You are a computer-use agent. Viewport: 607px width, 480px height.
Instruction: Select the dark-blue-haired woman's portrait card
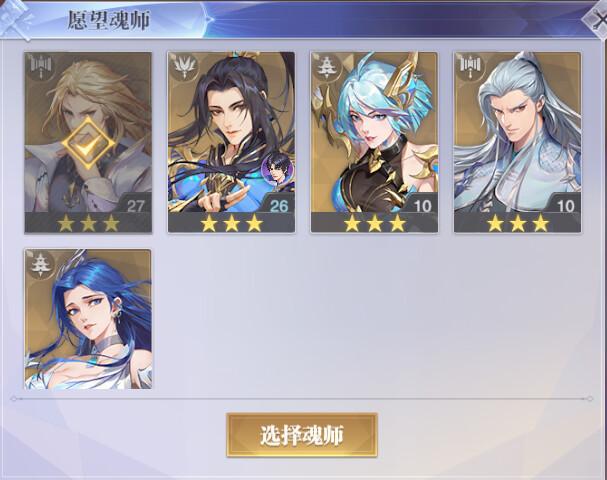click(x=88, y=319)
